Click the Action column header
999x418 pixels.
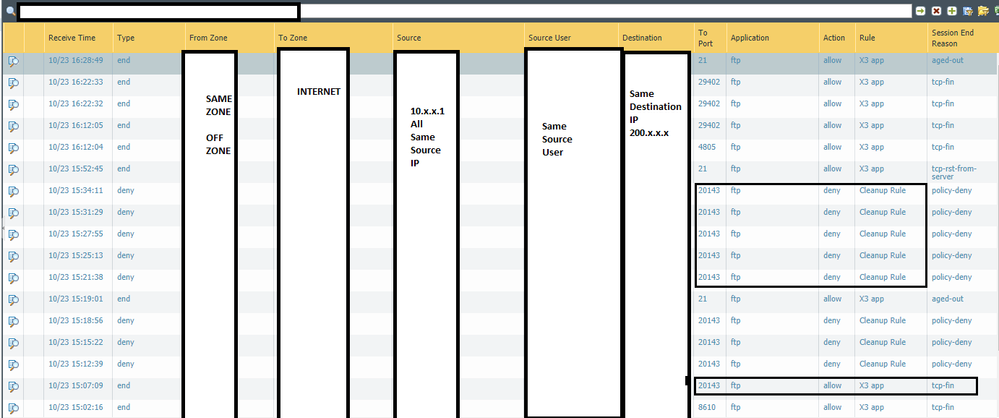point(834,38)
